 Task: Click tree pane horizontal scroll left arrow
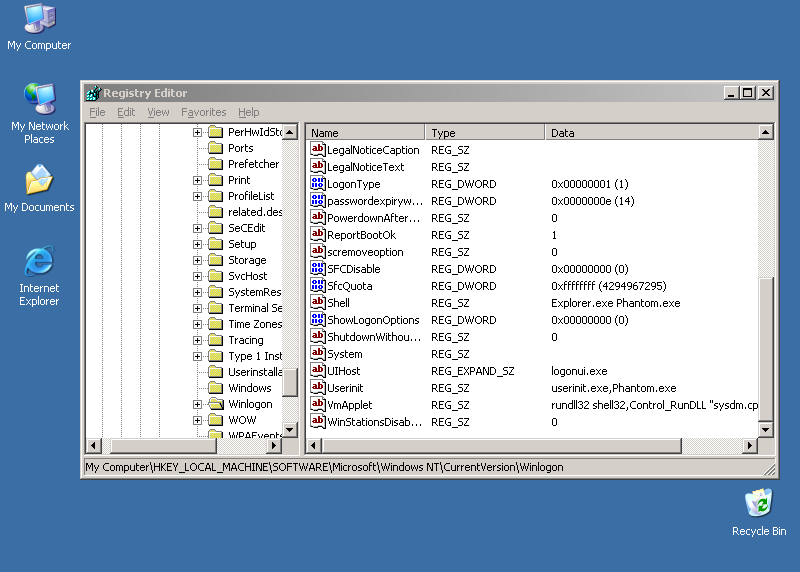pos(93,445)
